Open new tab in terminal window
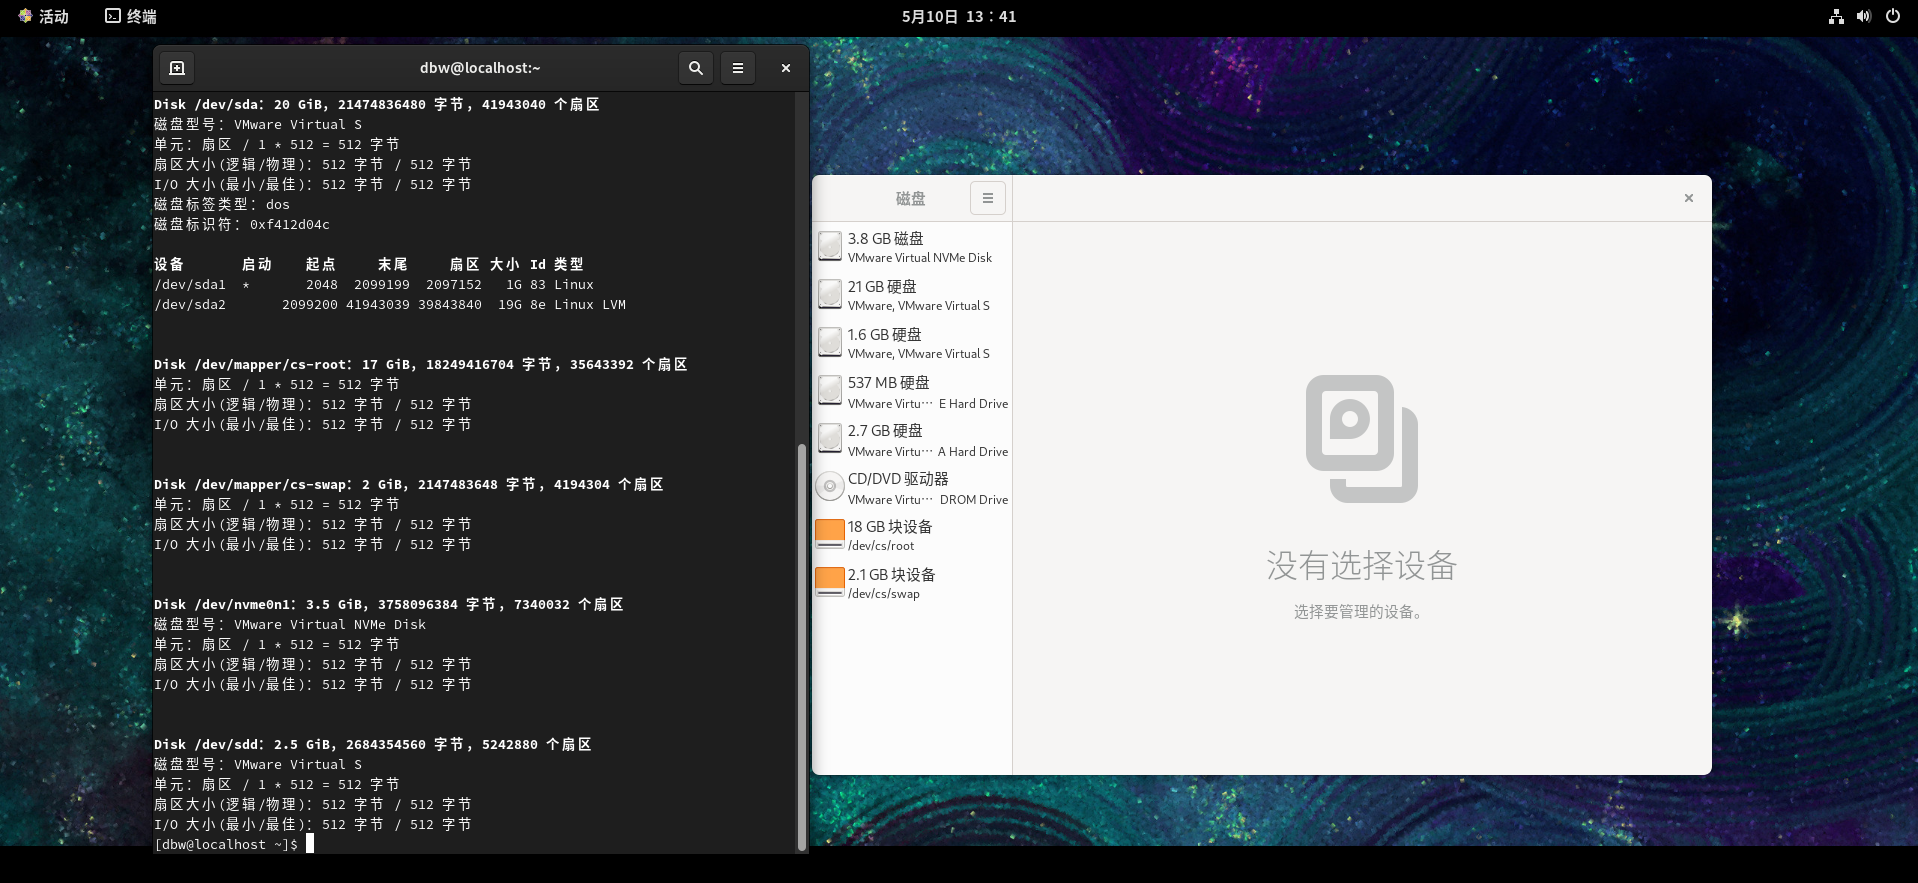This screenshot has height=883, width=1918. pyautogui.click(x=177, y=68)
